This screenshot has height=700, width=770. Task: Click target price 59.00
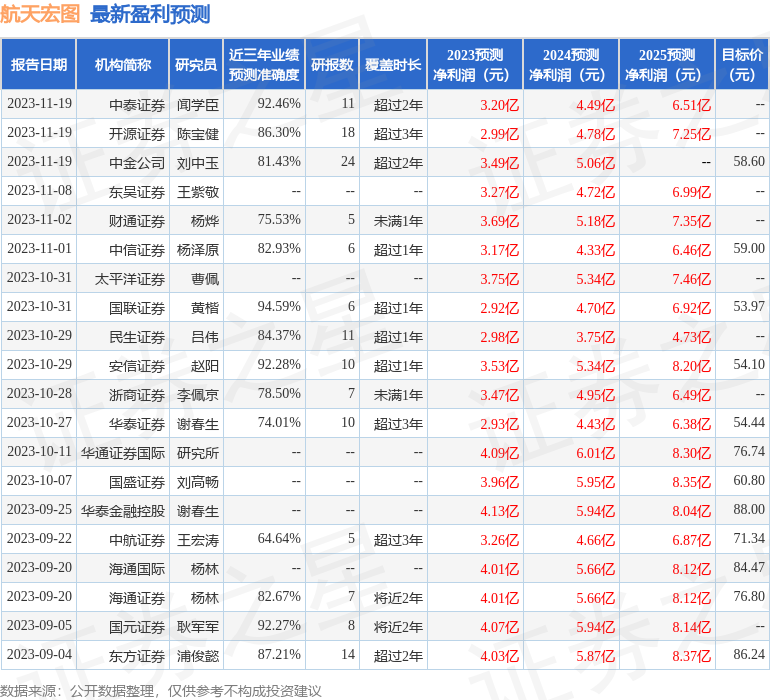coord(749,248)
